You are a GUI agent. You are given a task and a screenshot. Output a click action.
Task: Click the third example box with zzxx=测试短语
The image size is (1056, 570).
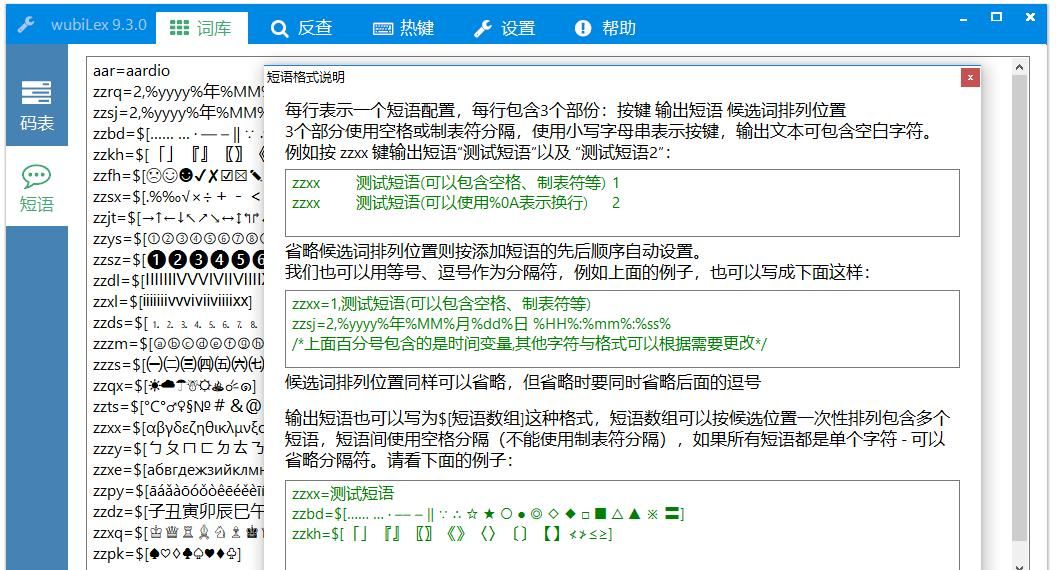[x=622, y=525]
